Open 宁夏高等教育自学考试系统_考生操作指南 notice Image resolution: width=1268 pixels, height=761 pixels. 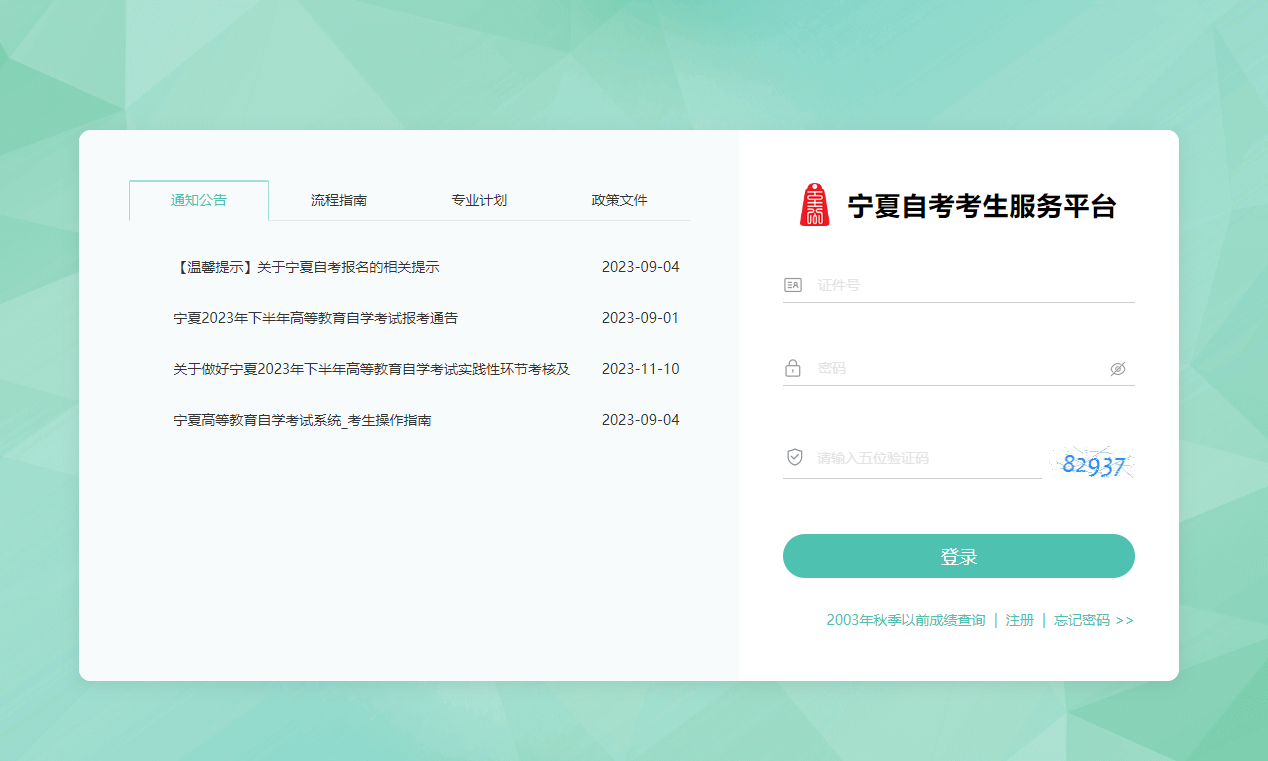(302, 420)
